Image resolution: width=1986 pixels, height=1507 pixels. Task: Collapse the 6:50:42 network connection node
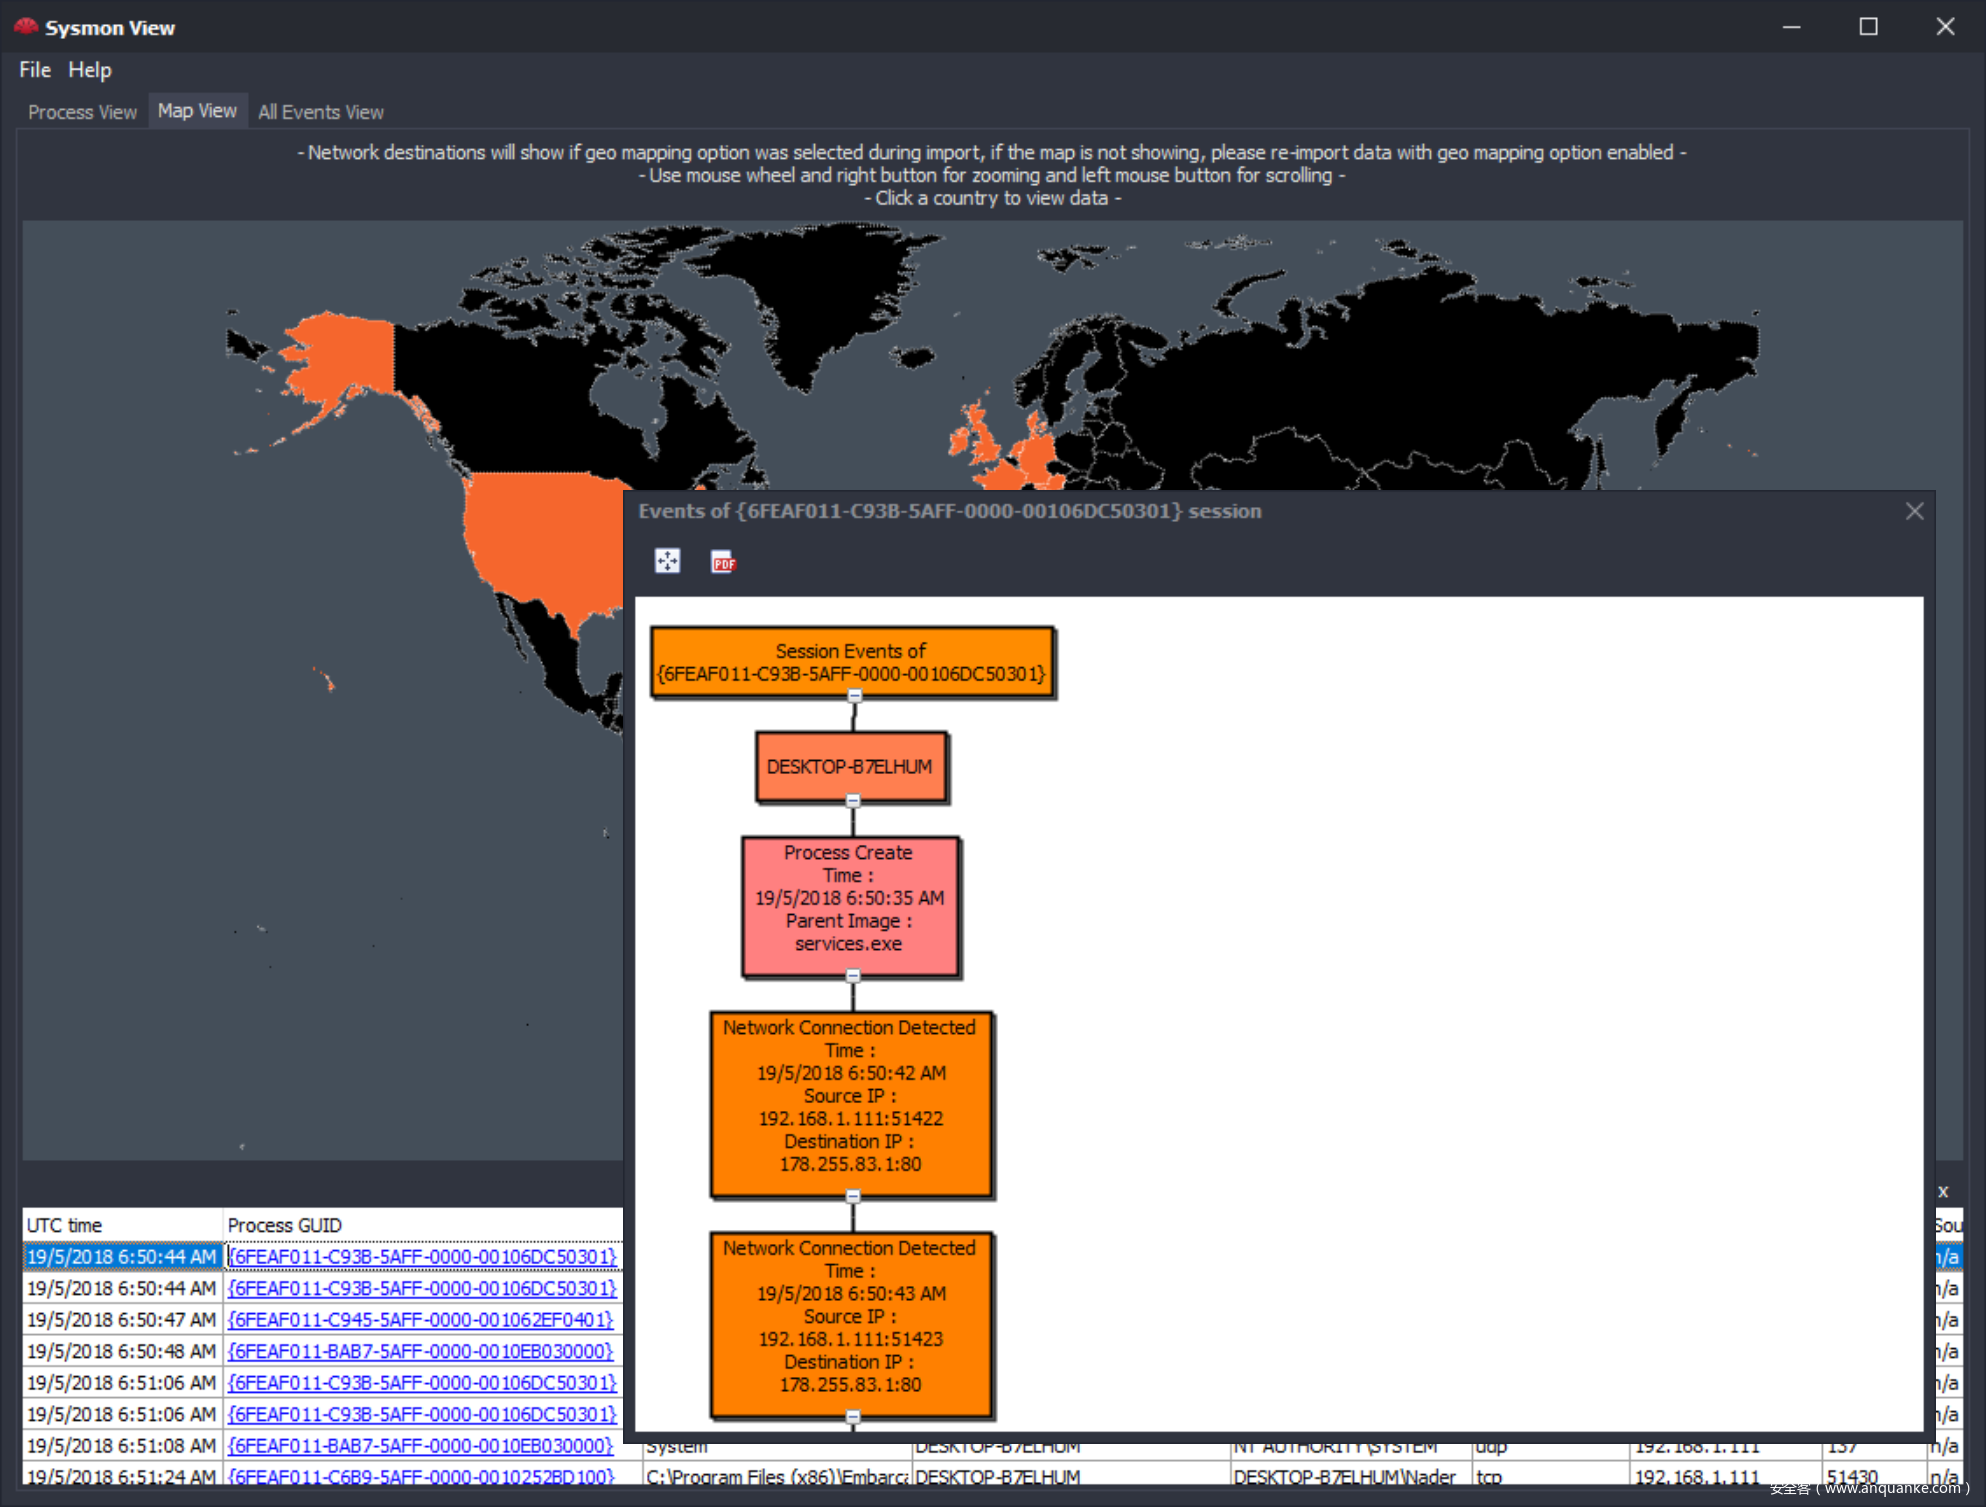pos(853,1196)
